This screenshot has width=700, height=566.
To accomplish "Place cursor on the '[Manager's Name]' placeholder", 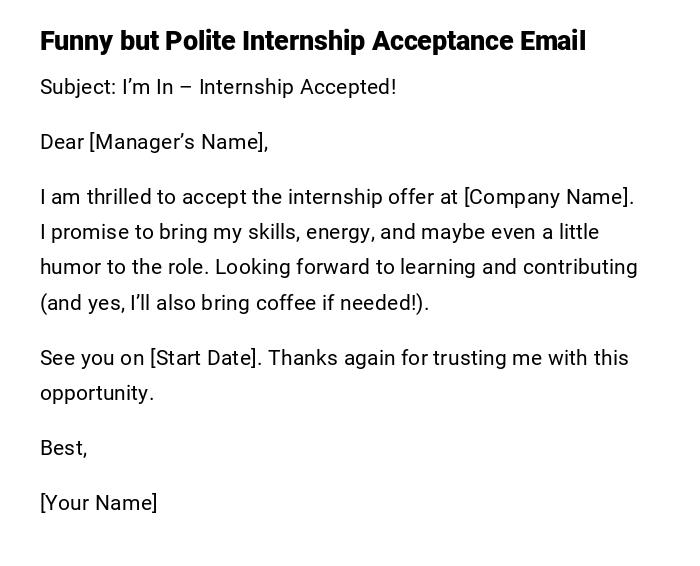I will pos(178,142).
